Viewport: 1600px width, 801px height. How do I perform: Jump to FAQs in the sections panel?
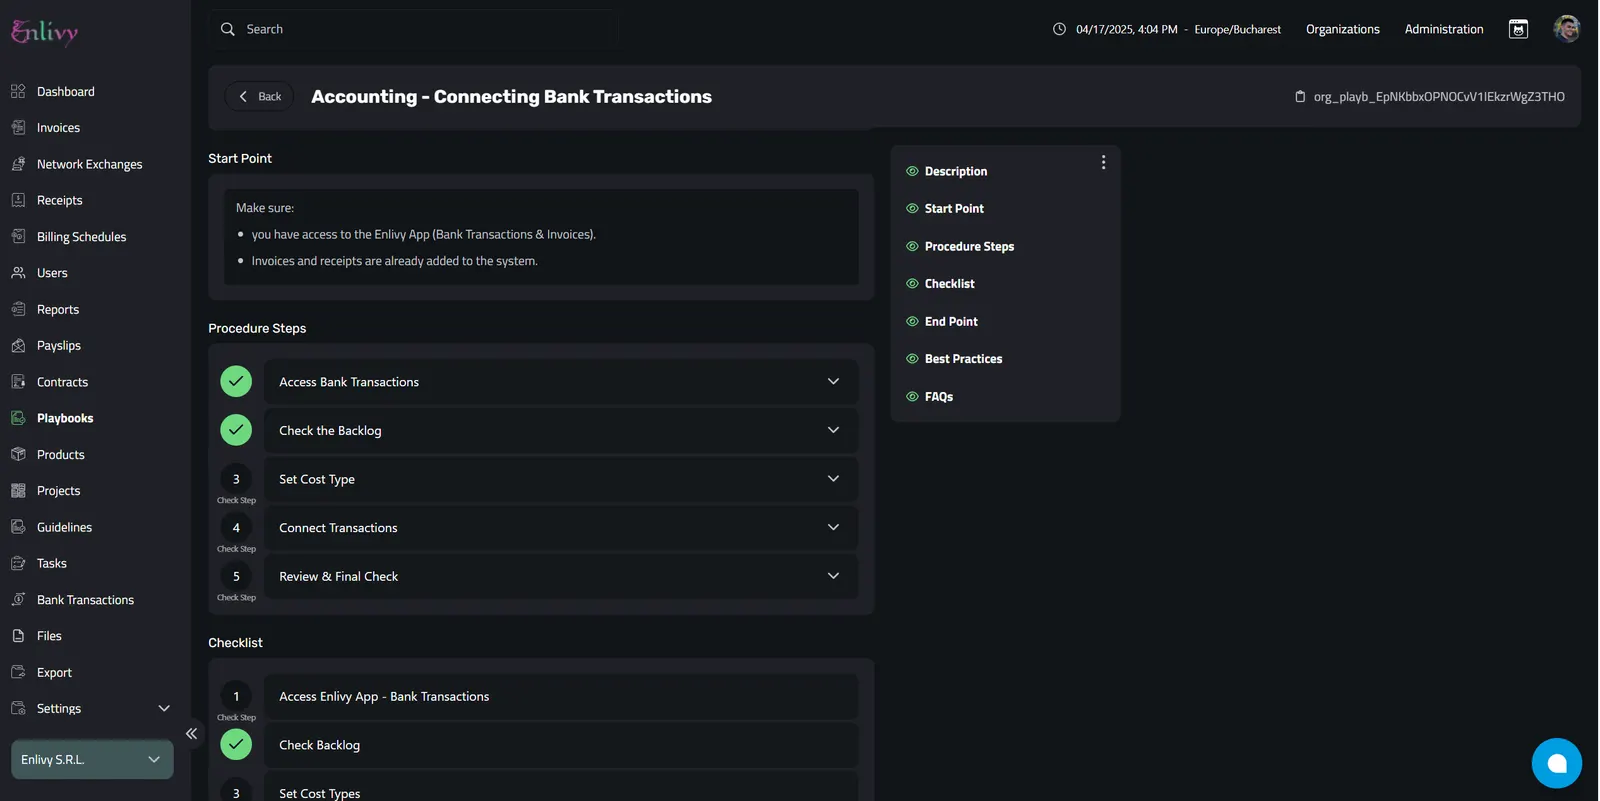(x=938, y=397)
